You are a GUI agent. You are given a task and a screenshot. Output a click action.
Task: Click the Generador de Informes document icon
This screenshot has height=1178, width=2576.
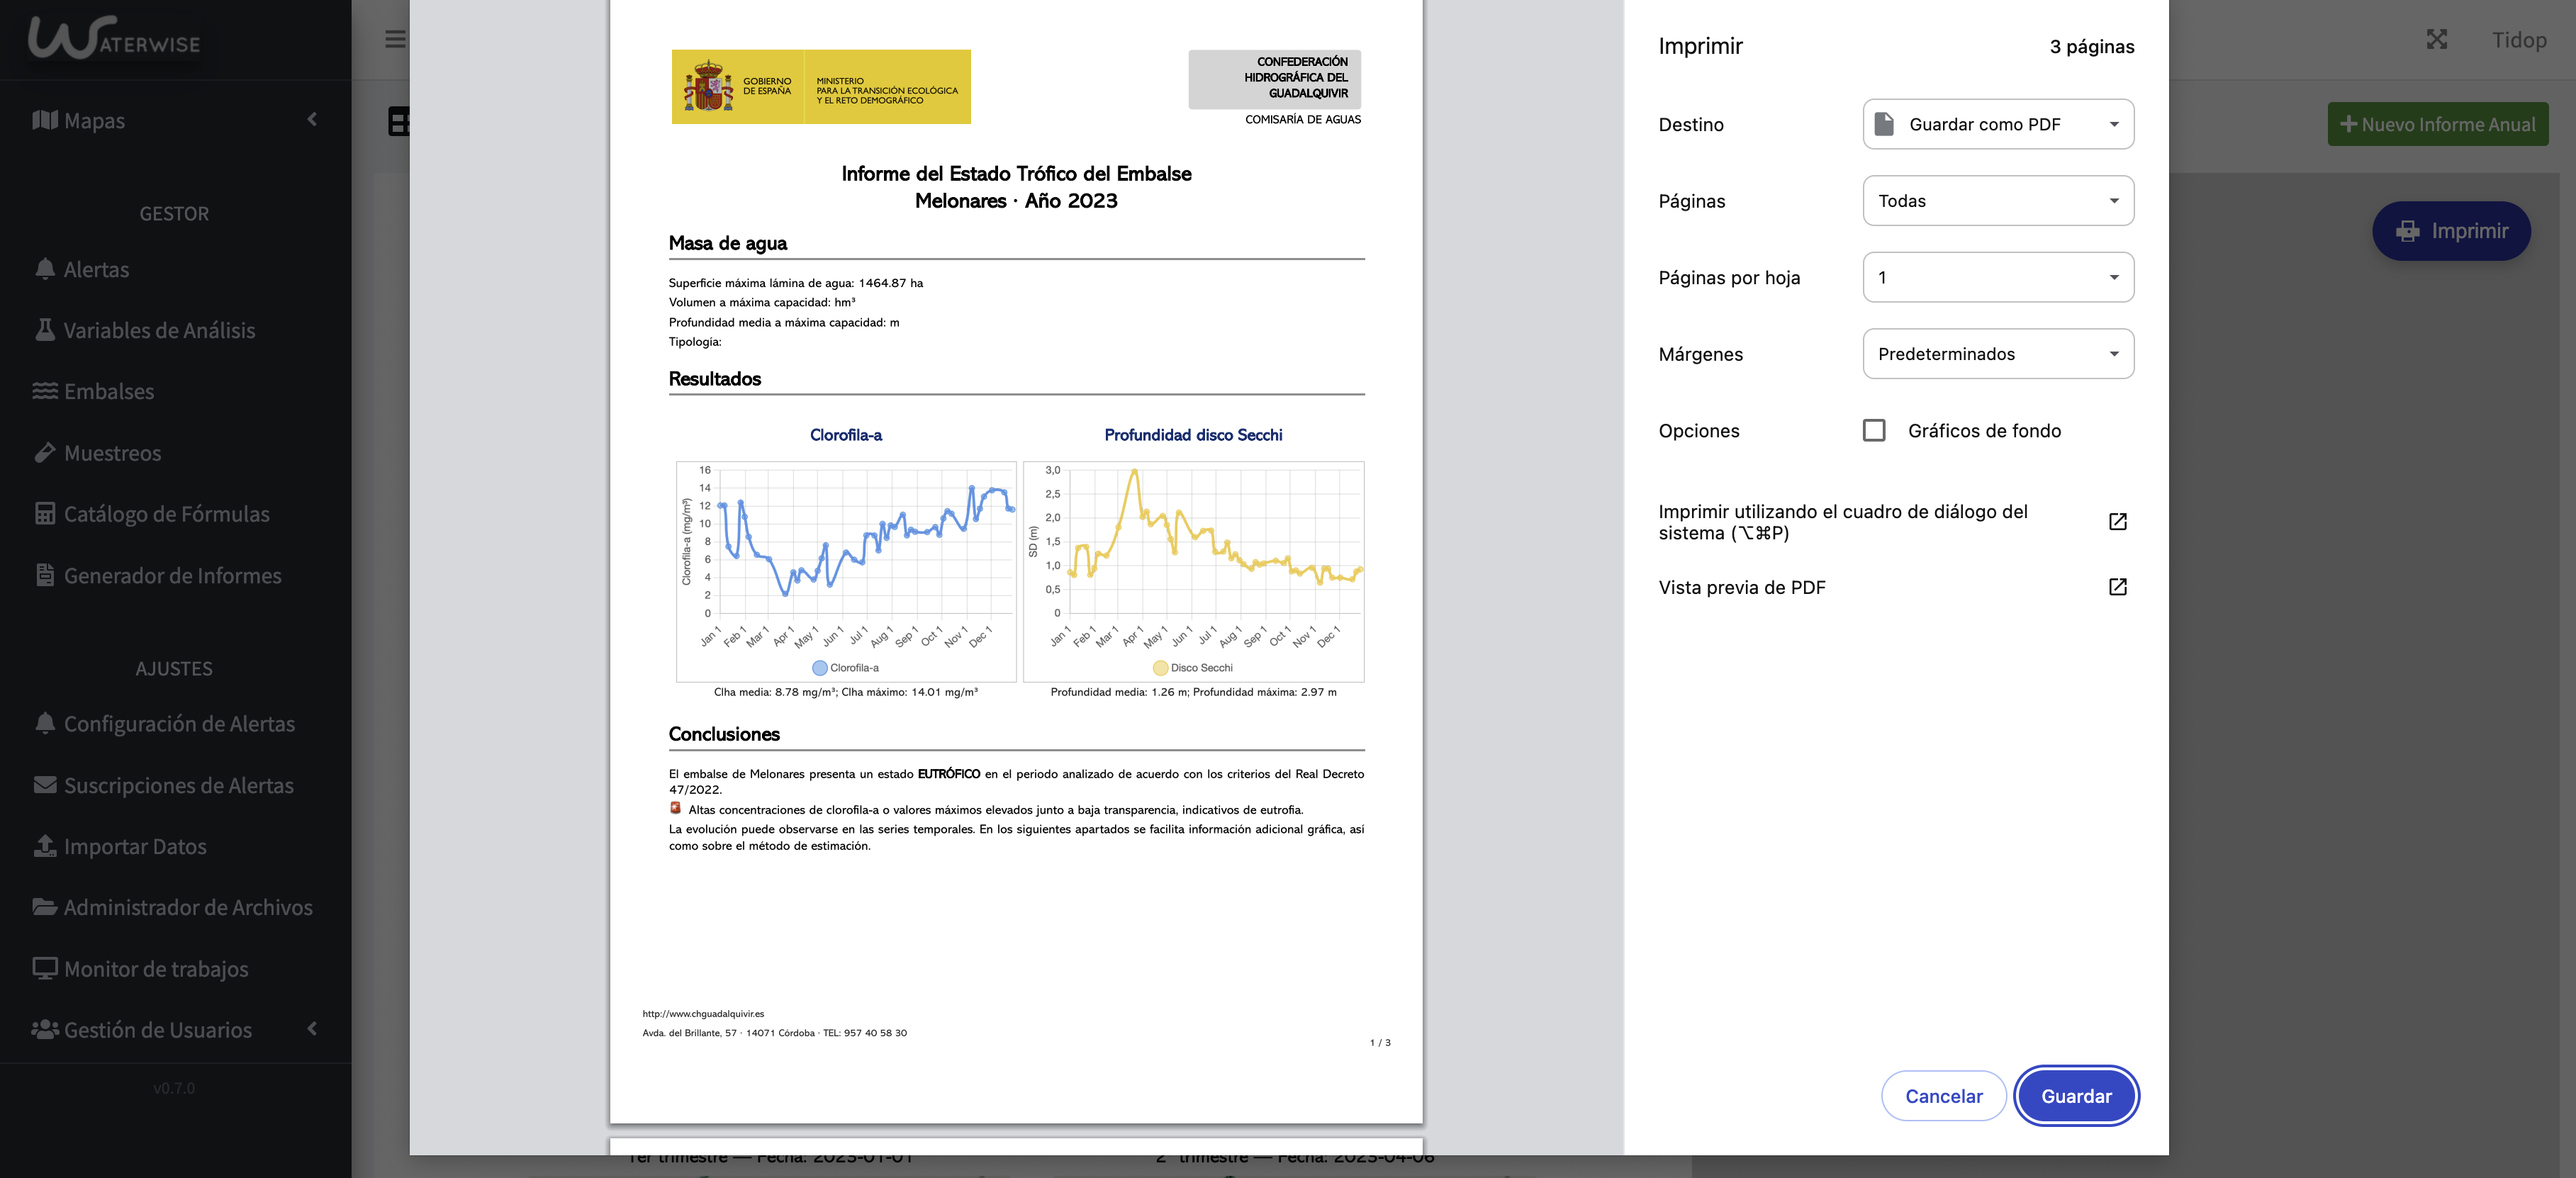(x=45, y=575)
